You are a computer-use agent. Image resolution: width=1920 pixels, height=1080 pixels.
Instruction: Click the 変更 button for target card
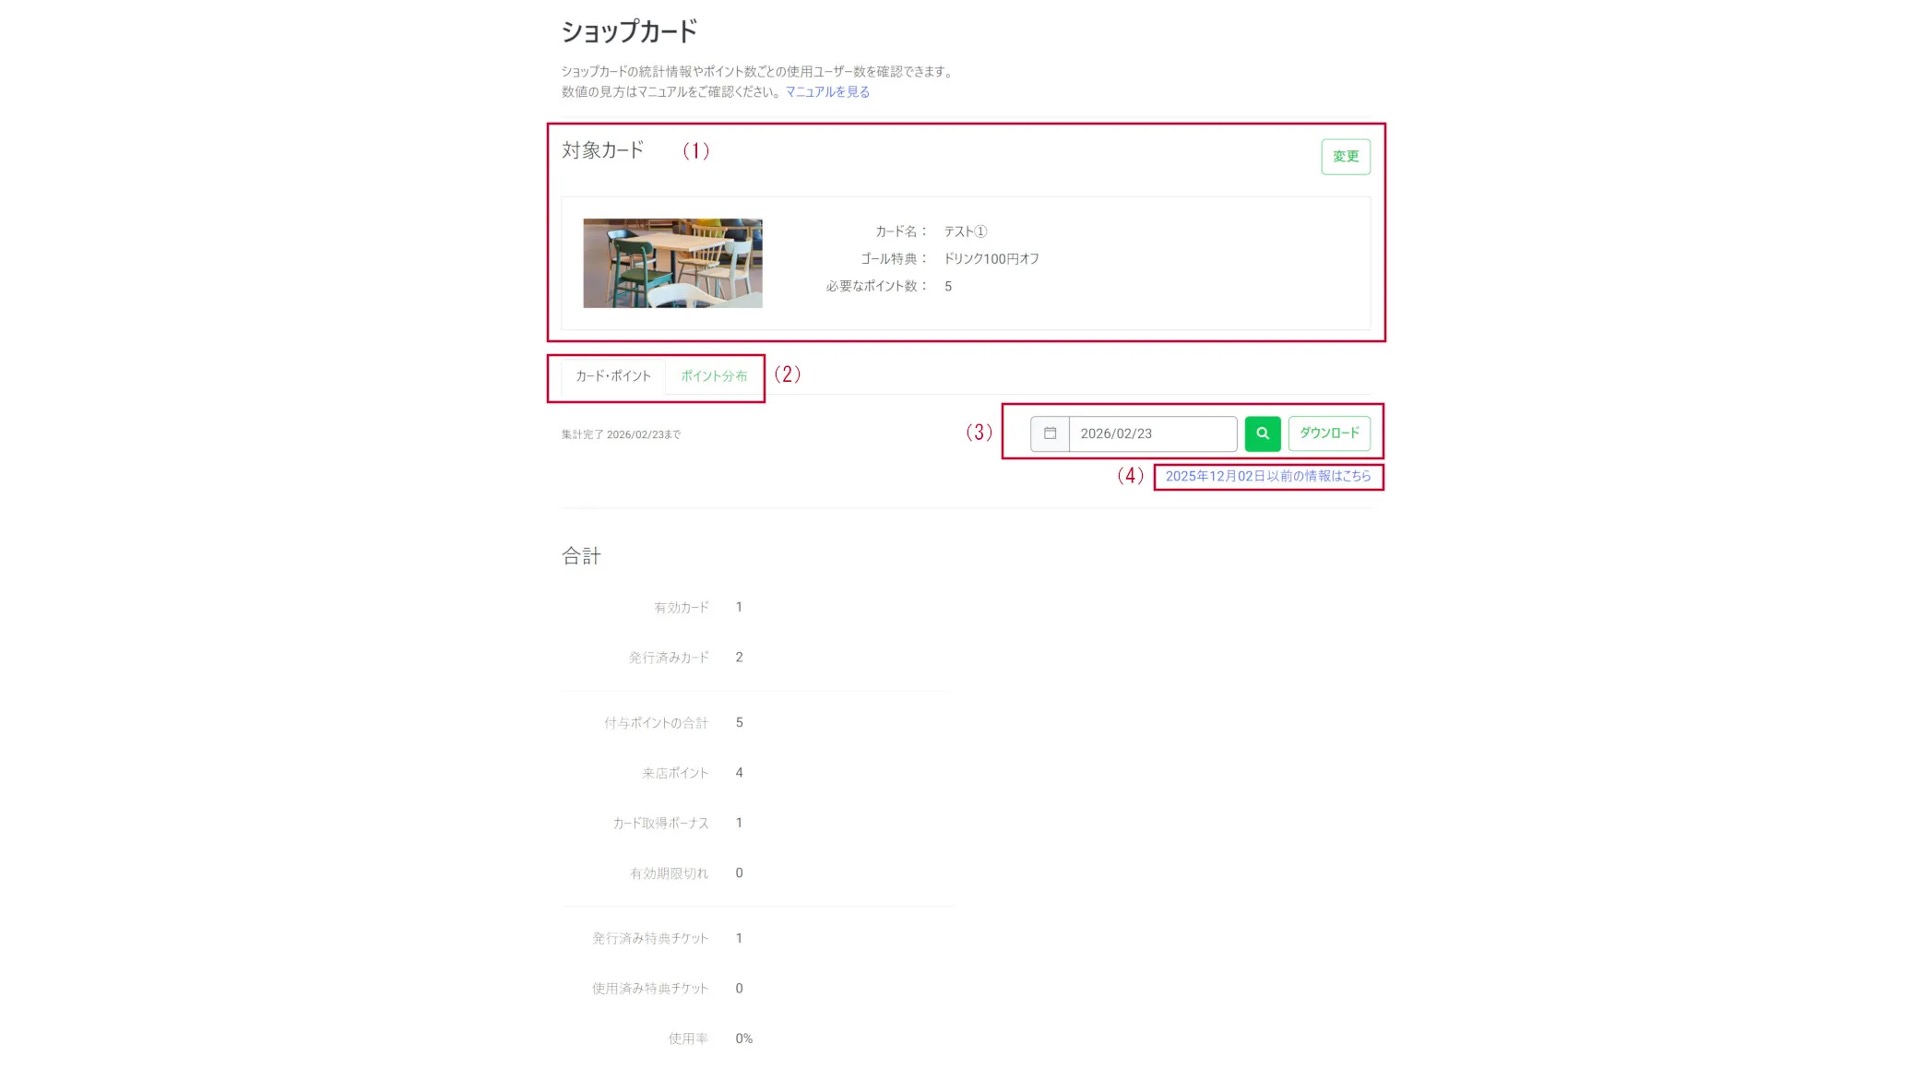1345,157
